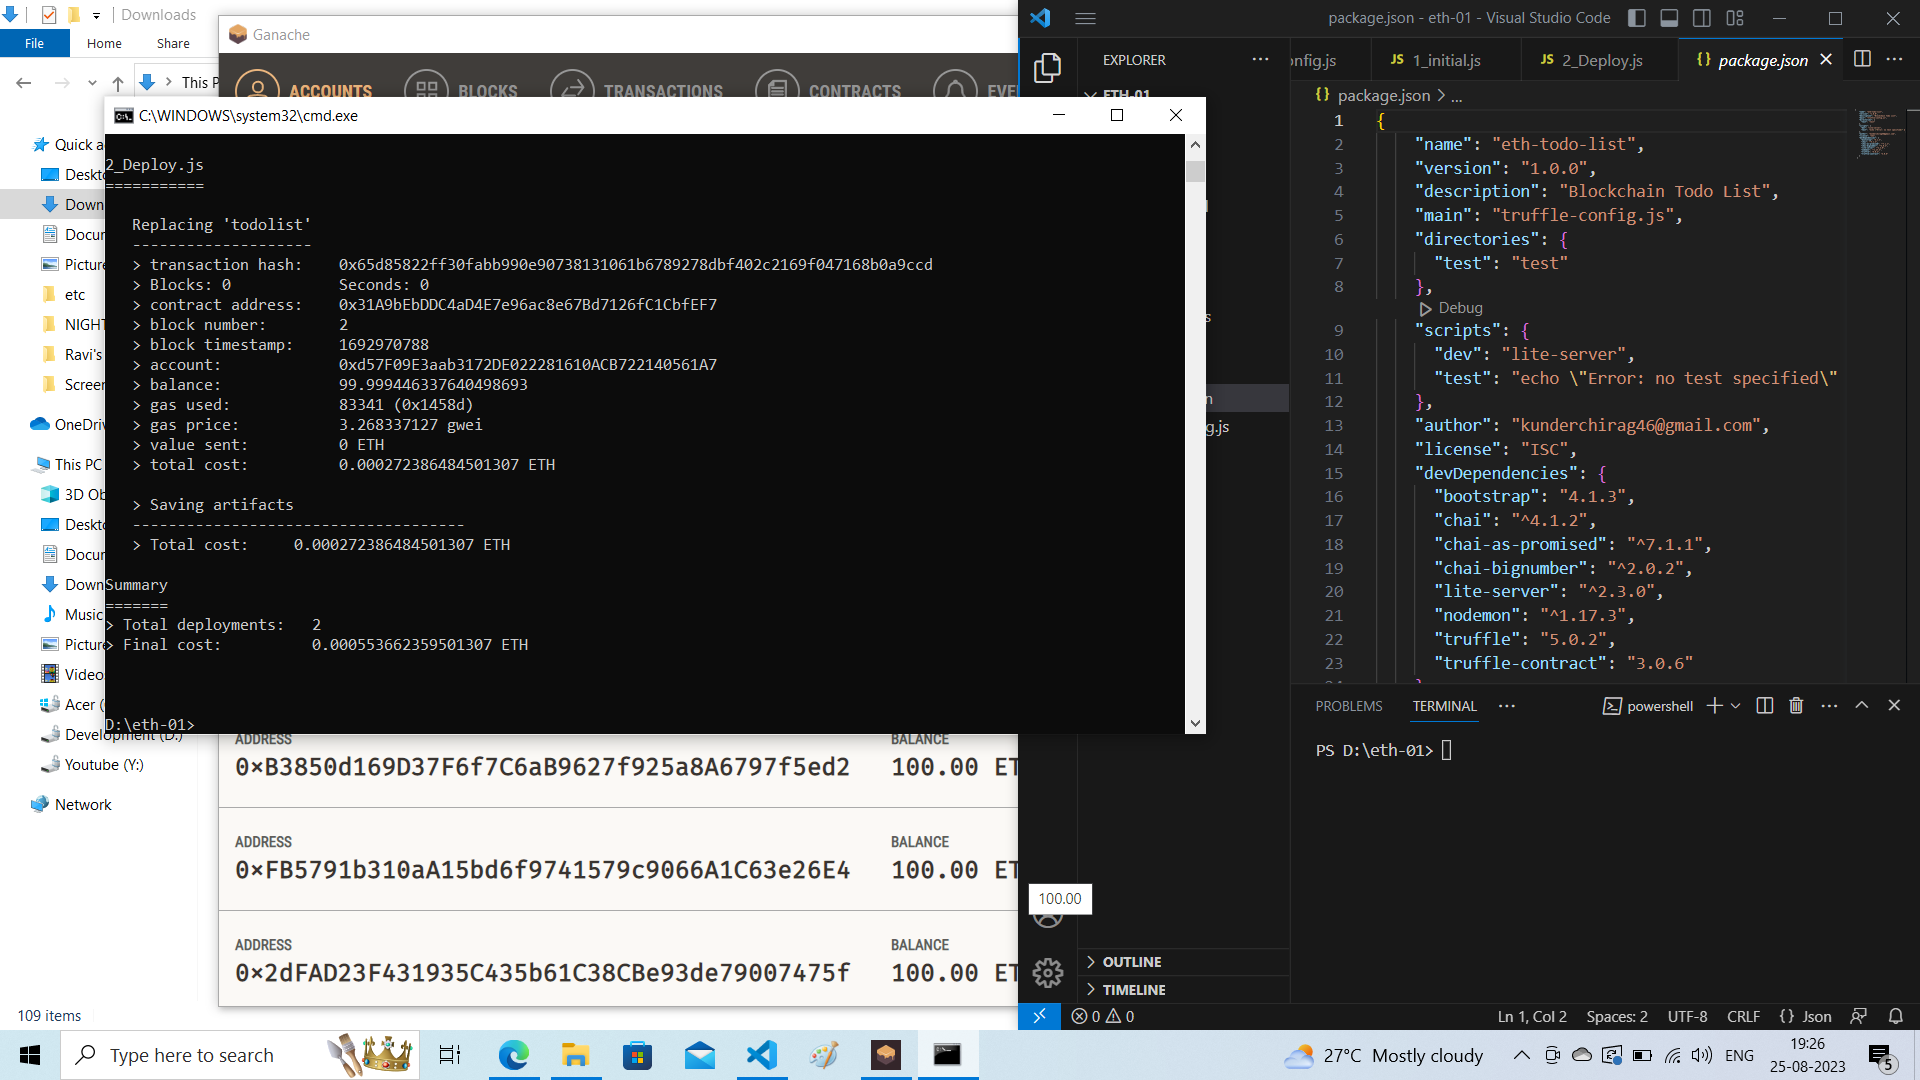Screen dimensions: 1920x1080
Task: Split the terminal panel
Action: (x=1765, y=706)
